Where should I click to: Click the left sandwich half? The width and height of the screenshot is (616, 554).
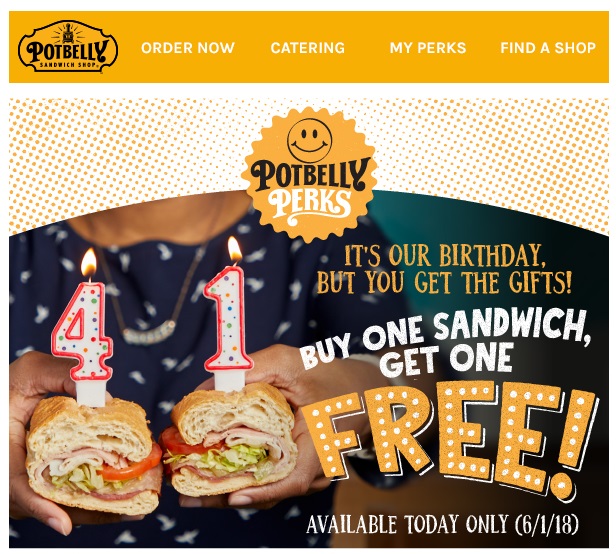click(x=94, y=456)
